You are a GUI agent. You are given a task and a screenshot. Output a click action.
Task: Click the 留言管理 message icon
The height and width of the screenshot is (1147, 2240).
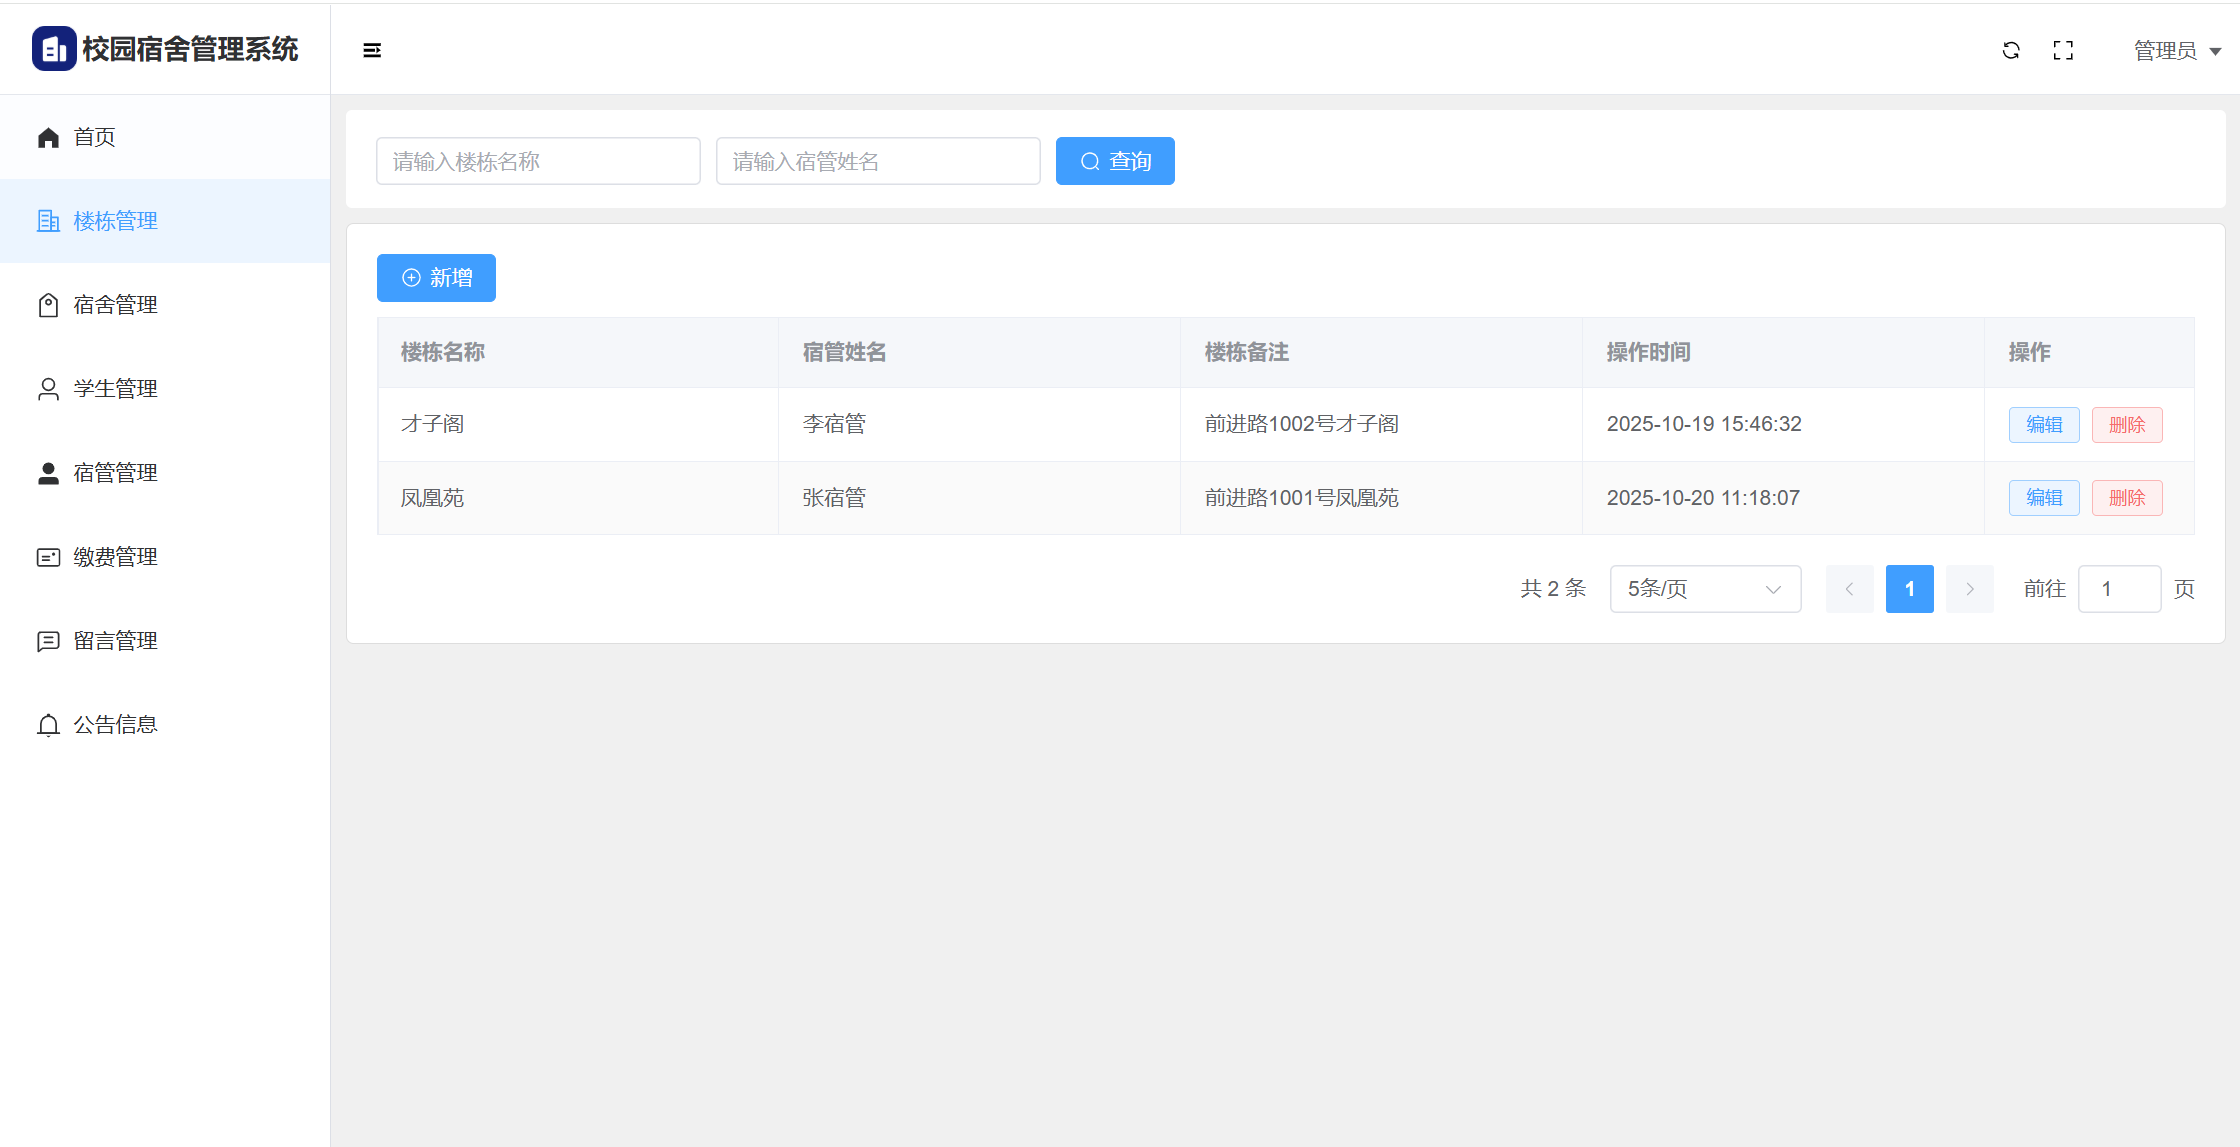[48, 641]
